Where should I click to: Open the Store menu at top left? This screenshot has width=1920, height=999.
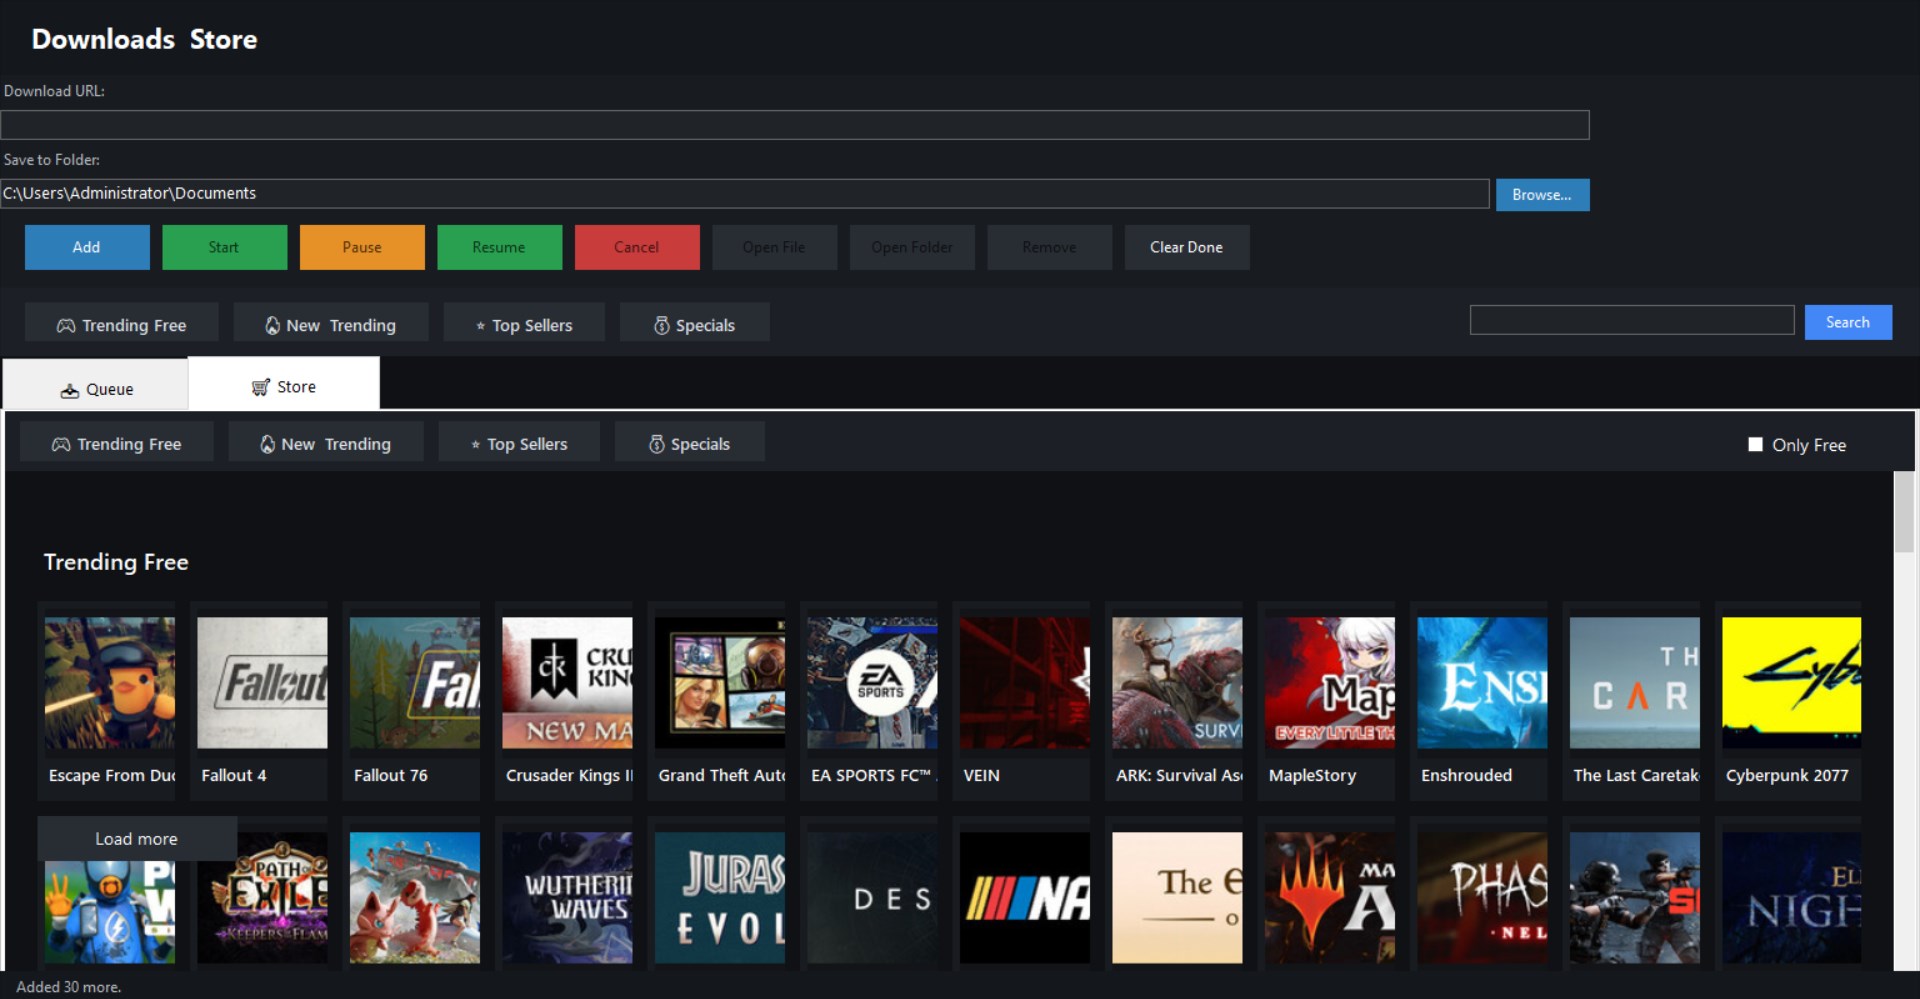coord(224,39)
